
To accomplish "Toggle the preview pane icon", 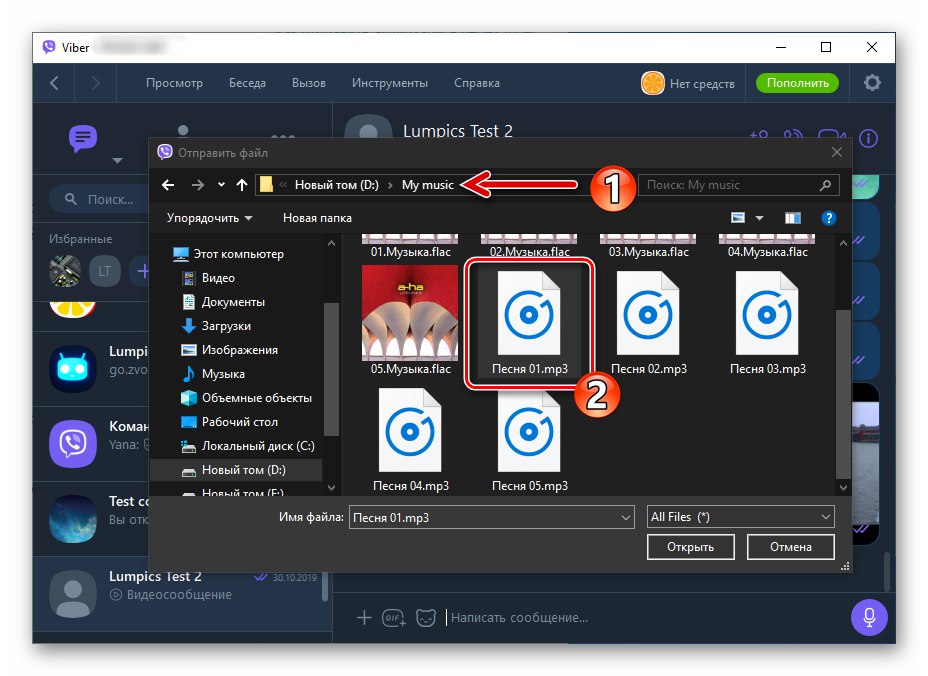I will tap(792, 218).
